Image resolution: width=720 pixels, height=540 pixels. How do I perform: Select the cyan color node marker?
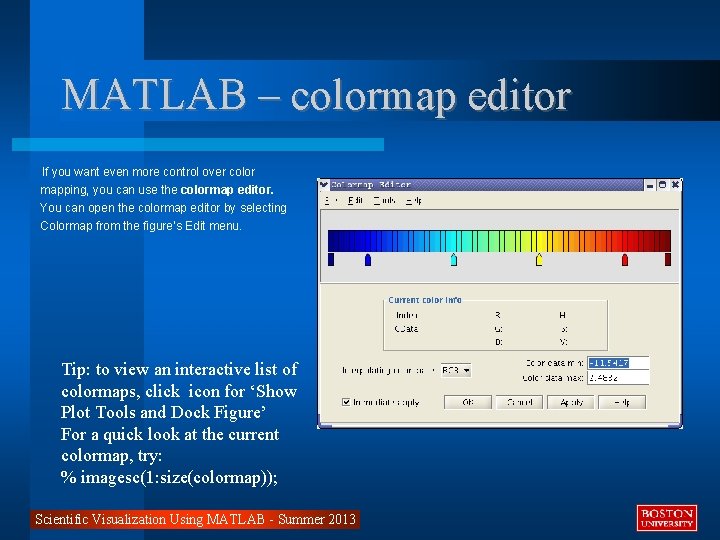[x=454, y=259]
